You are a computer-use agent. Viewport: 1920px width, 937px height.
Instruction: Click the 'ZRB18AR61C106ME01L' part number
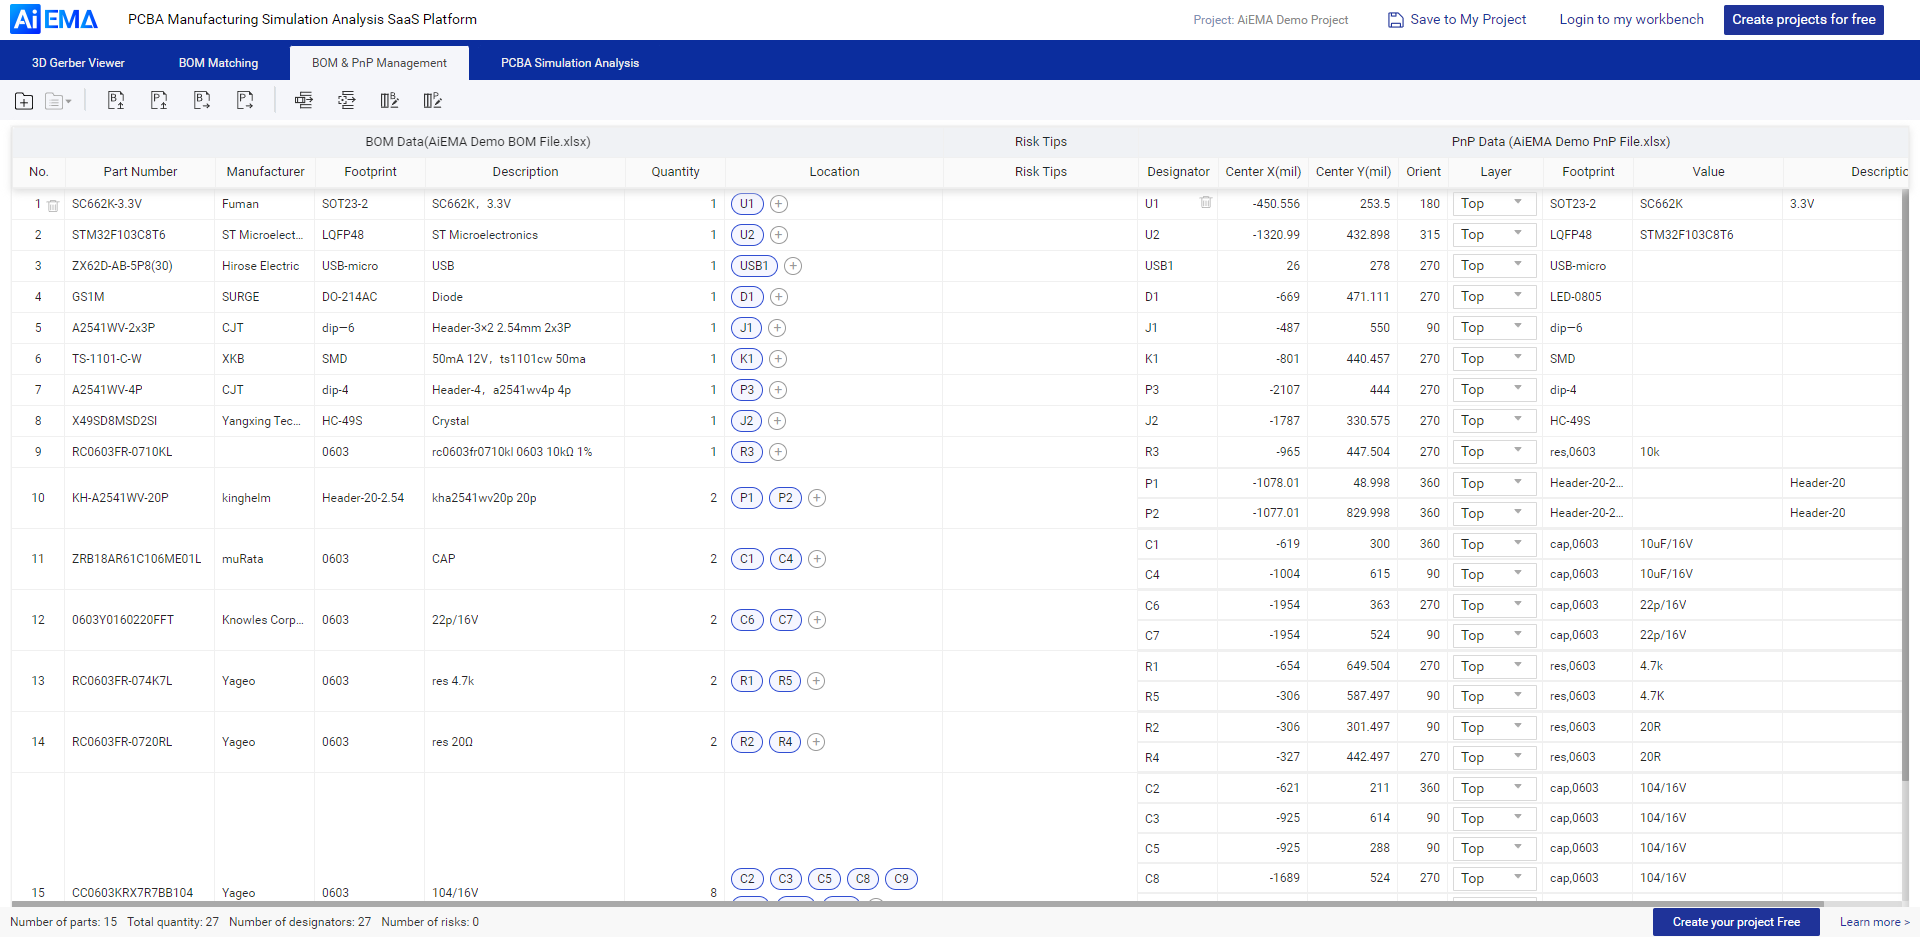pos(137,559)
